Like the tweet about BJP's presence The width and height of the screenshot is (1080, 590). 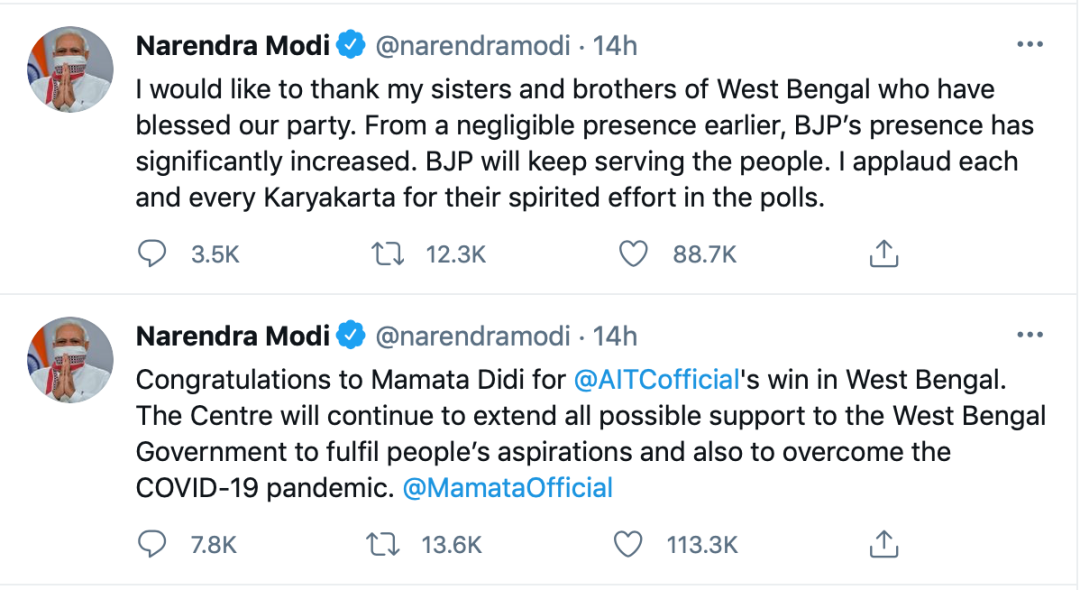pos(633,255)
